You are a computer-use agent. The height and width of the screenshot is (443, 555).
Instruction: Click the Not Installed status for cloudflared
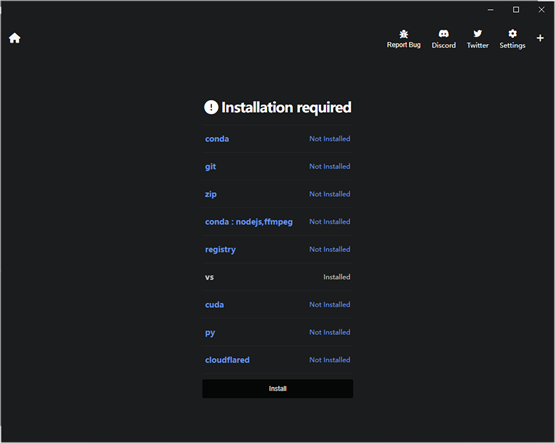(330, 359)
